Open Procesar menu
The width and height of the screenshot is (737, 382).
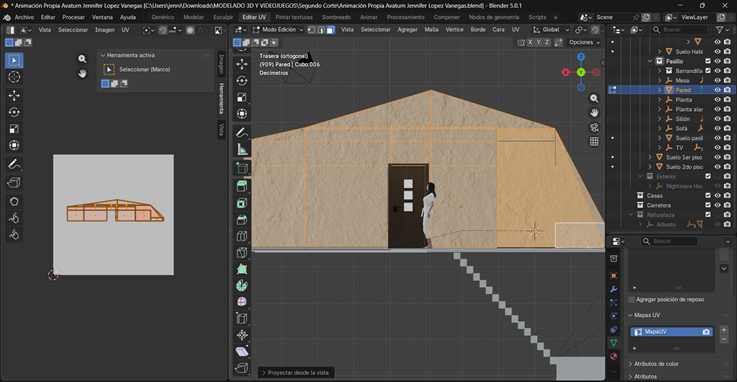click(73, 17)
